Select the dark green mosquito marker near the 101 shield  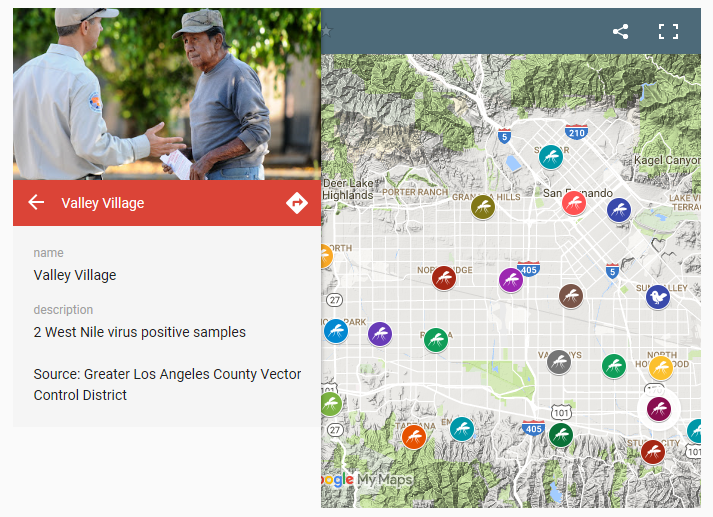point(561,435)
